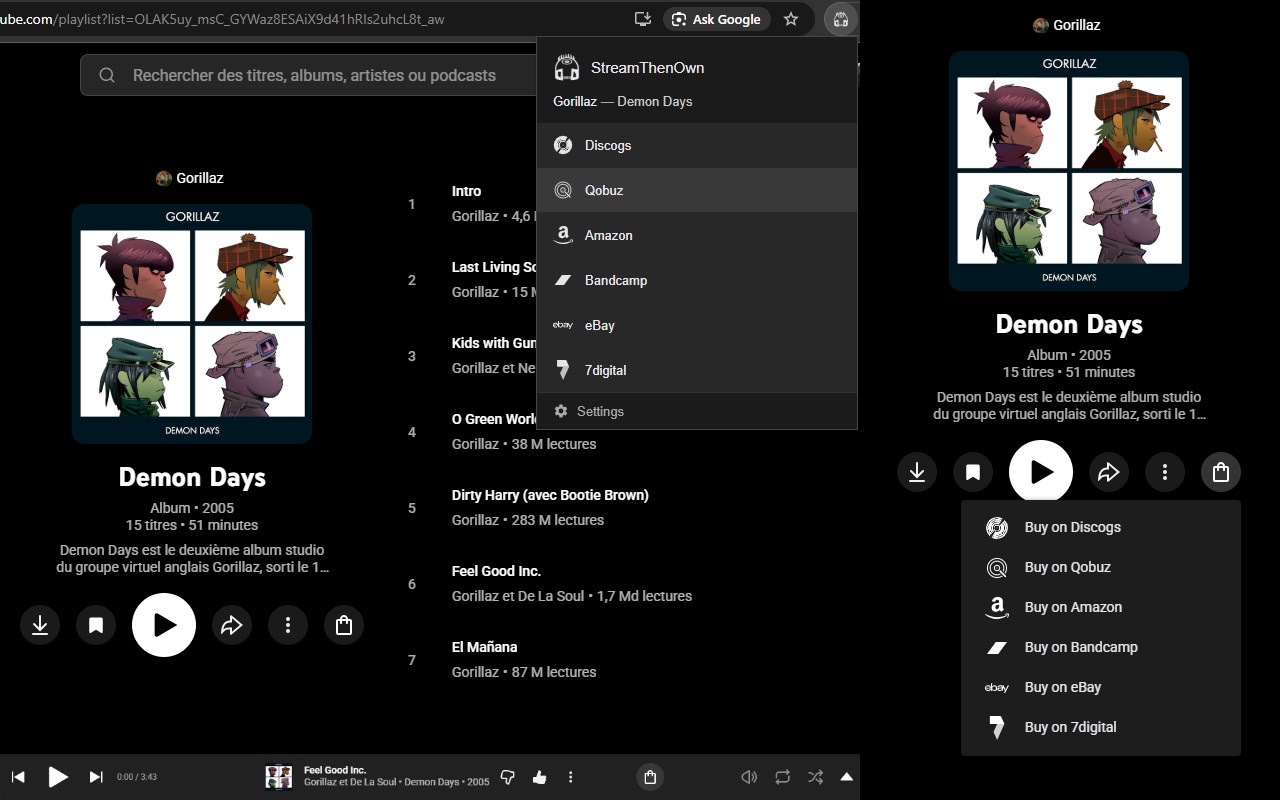Image resolution: width=1280 pixels, height=800 pixels.
Task: Click the Demon Days cover in right panel
Action: pos(1069,171)
